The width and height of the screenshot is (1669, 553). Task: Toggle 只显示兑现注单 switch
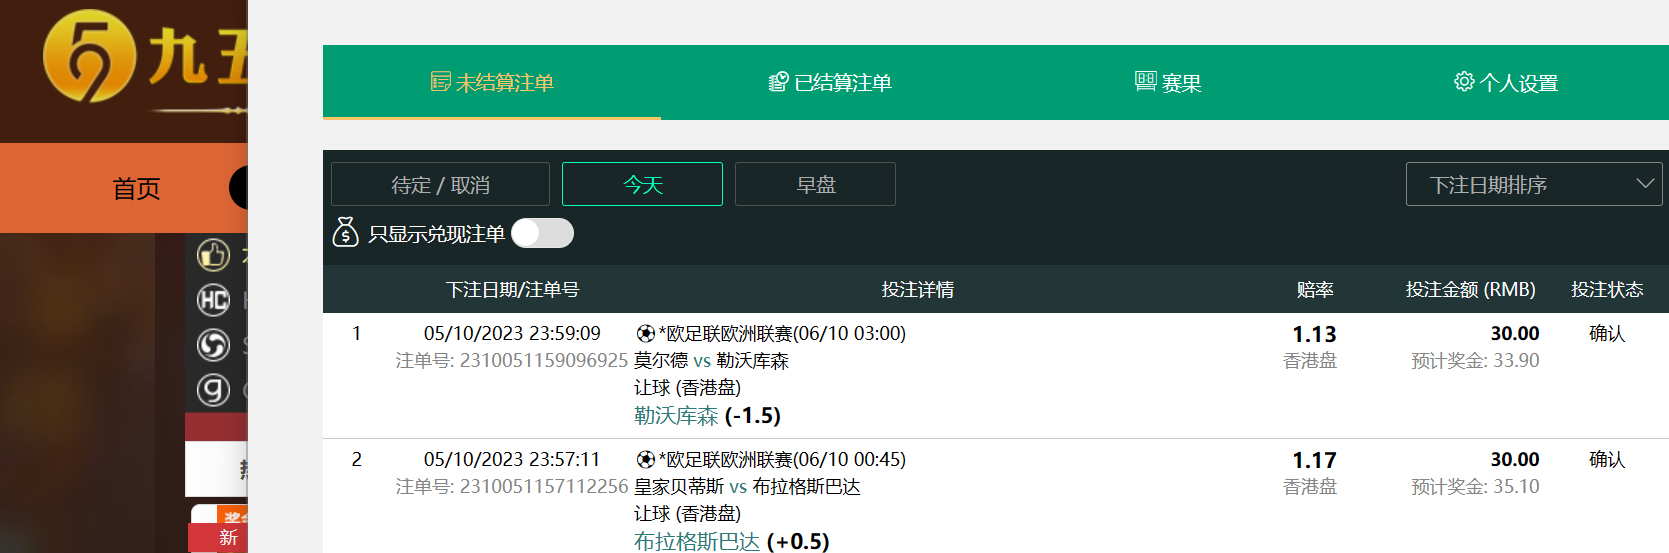tap(542, 233)
